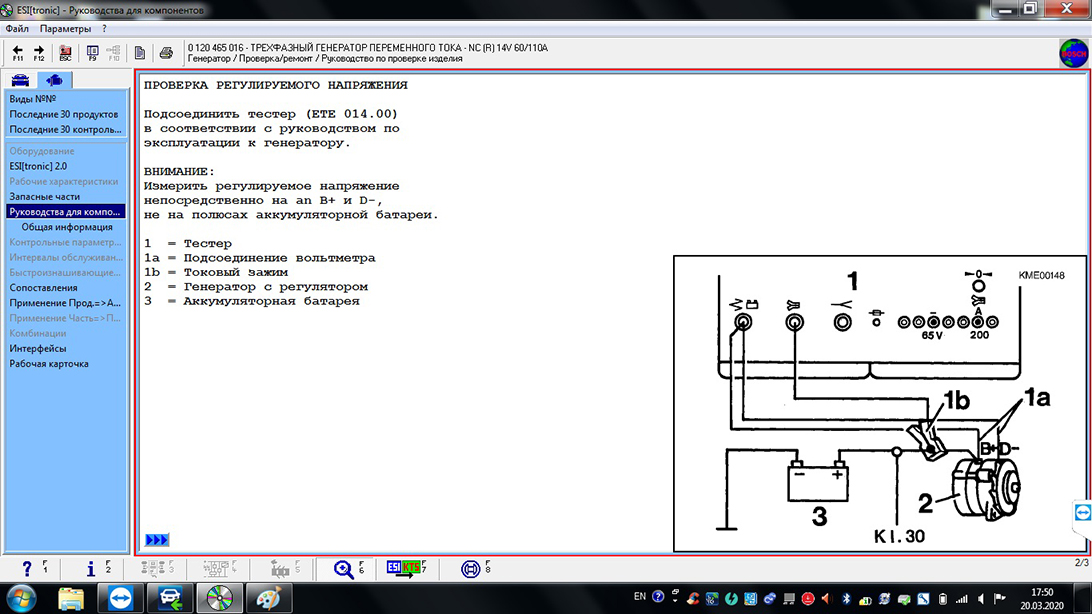Click the Bosch logo icon
The image size is (1092, 614).
coord(1073,53)
